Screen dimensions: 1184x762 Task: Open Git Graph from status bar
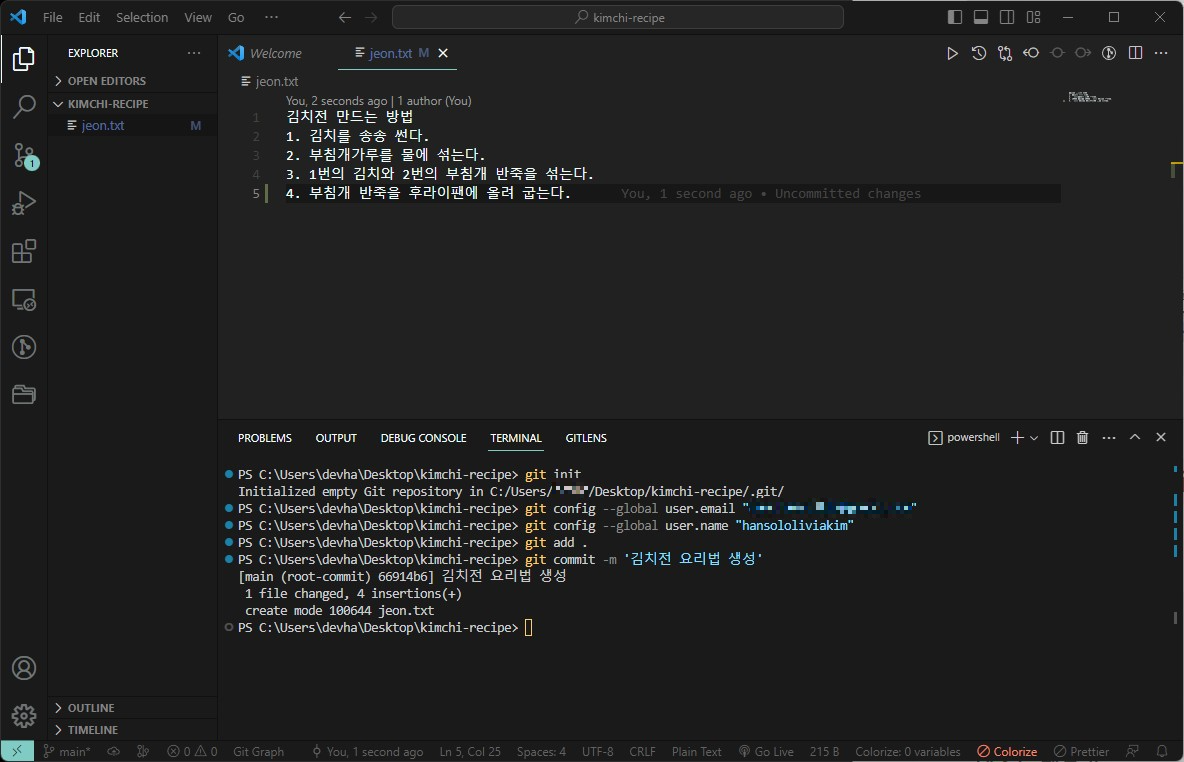point(258,751)
